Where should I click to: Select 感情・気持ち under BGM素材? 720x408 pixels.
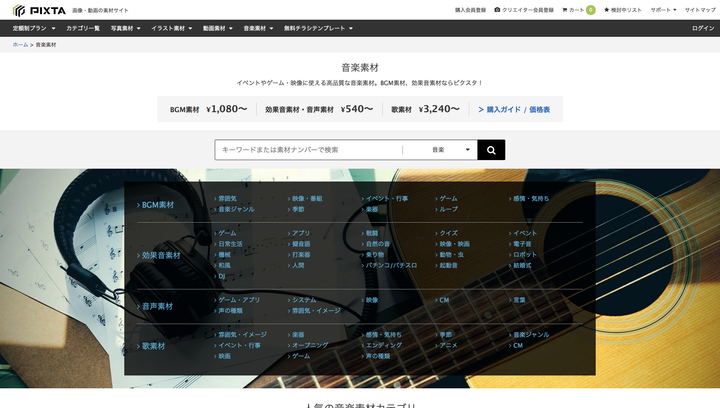coord(529,199)
